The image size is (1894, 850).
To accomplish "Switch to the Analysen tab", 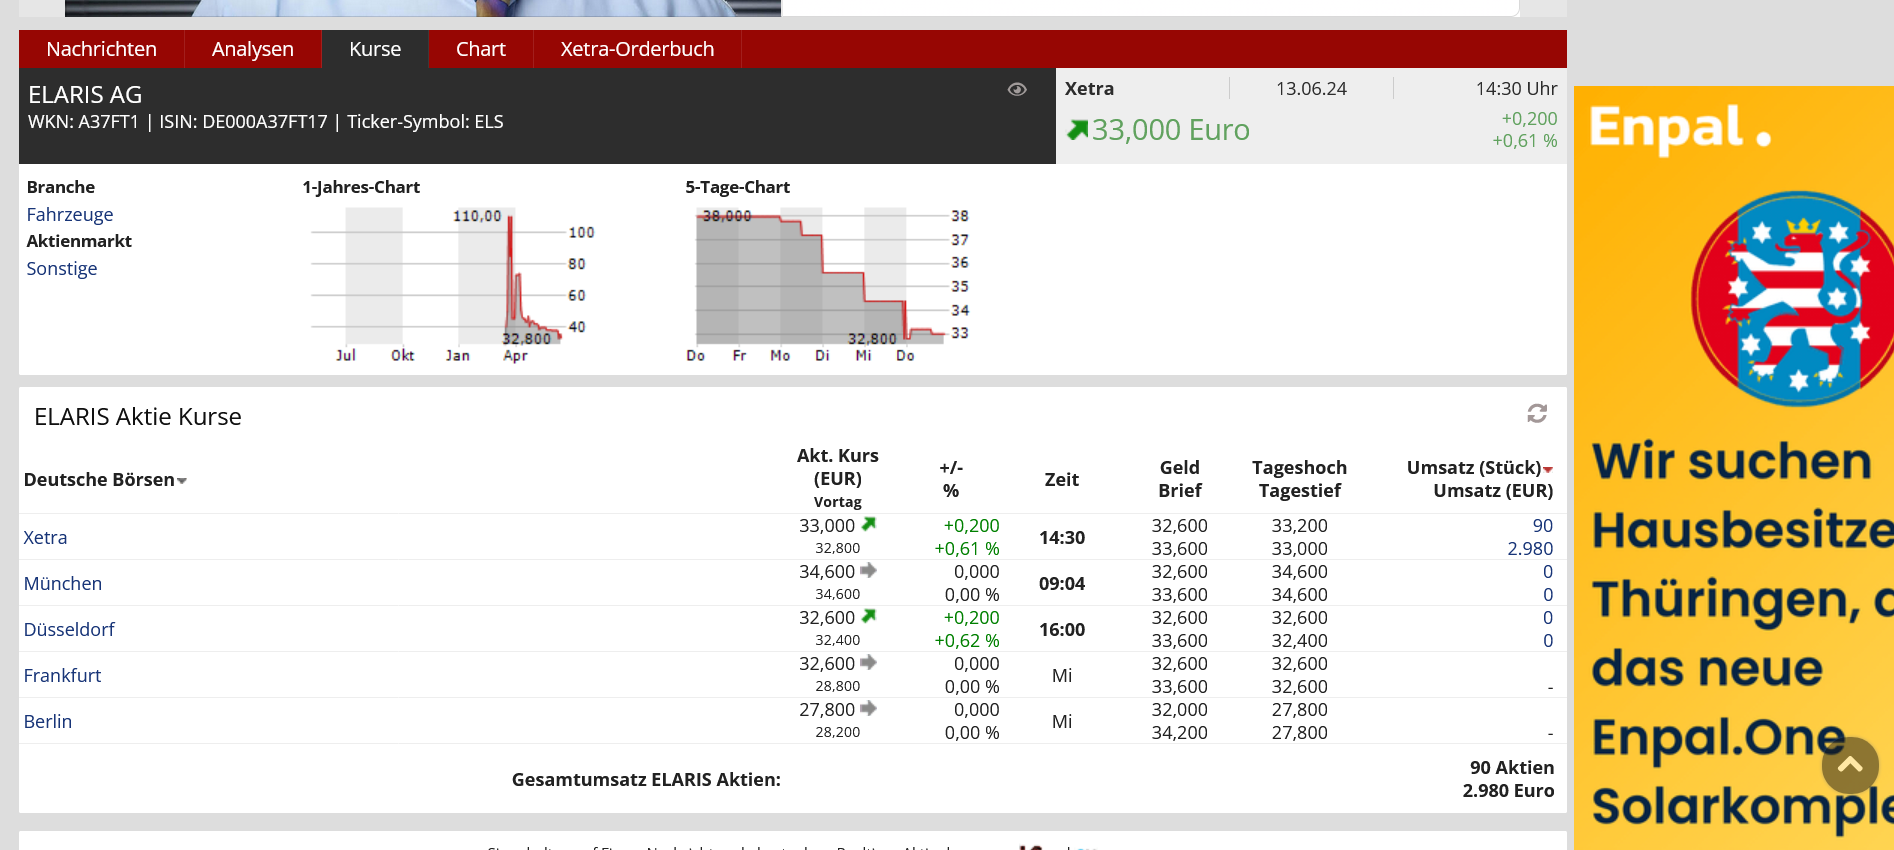I will click(253, 49).
